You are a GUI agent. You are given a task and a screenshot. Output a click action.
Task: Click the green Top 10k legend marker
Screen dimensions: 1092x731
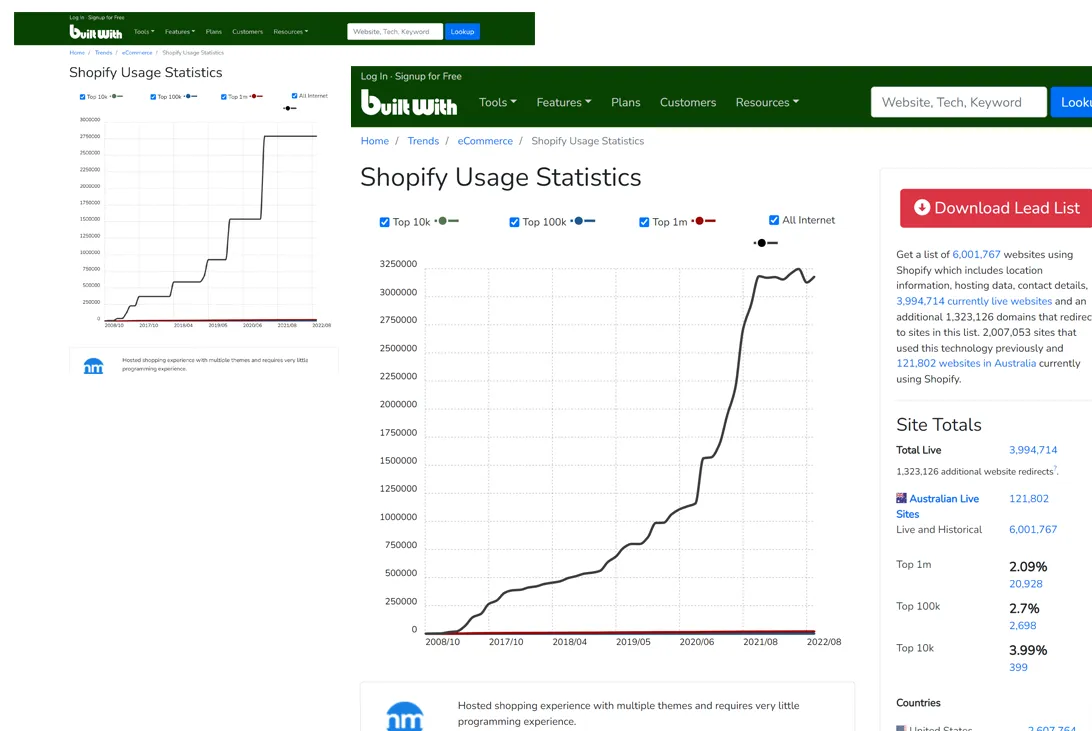tap(447, 221)
